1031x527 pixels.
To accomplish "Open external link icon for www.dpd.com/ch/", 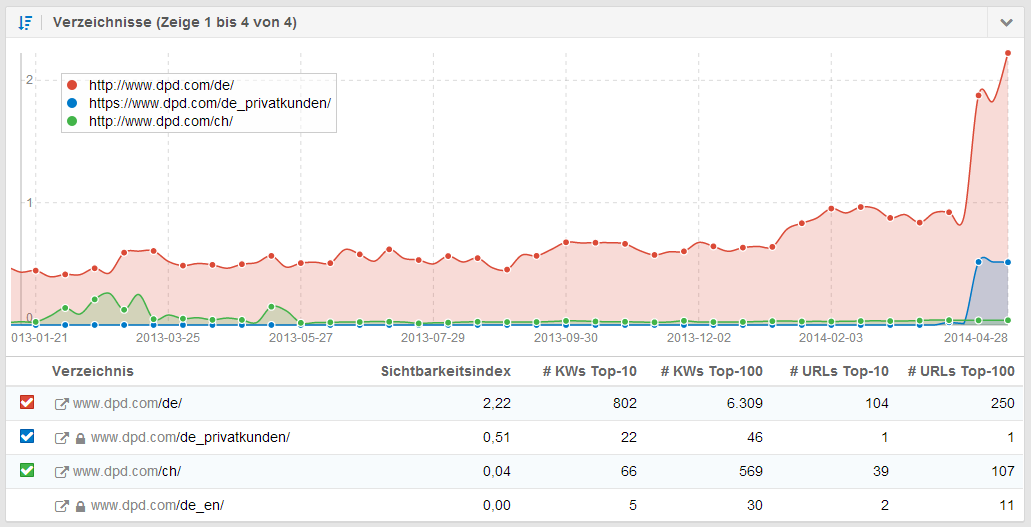I will coord(61,471).
